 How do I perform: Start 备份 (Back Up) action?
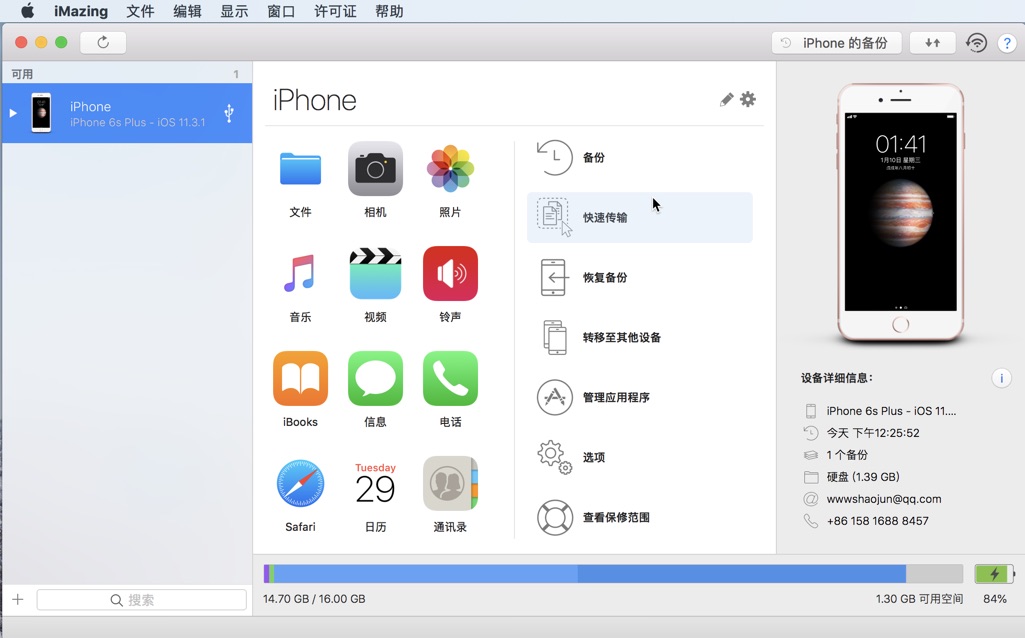click(x=639, y=158)
